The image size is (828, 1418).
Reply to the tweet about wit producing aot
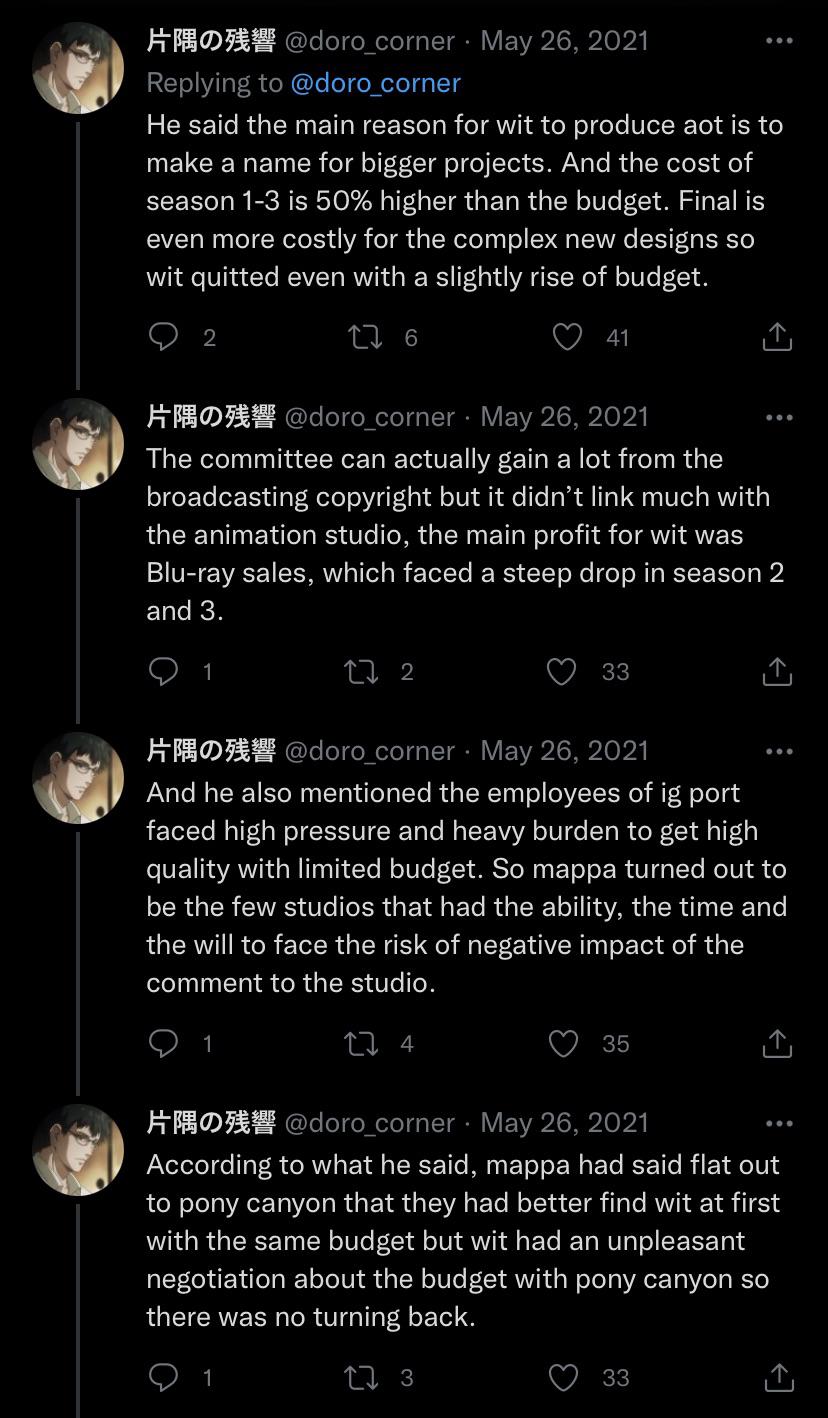click(164, 337)
